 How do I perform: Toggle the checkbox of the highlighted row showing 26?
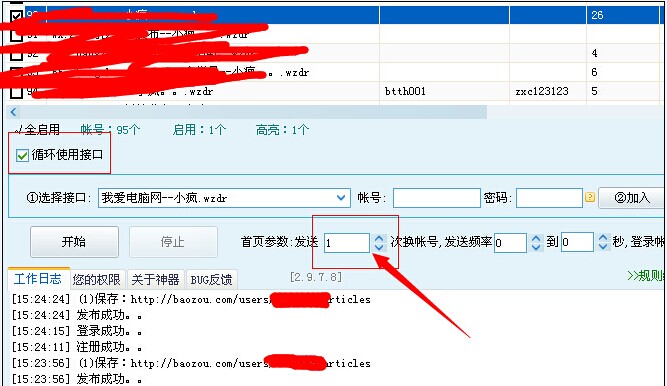pyautogui.click(x=16, y=16)
